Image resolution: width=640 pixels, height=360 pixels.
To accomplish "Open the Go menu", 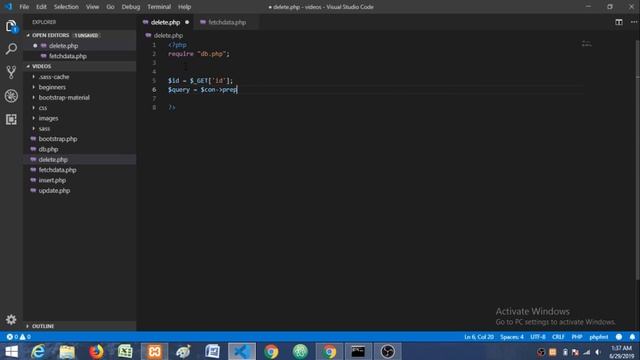I will [110, 7].
